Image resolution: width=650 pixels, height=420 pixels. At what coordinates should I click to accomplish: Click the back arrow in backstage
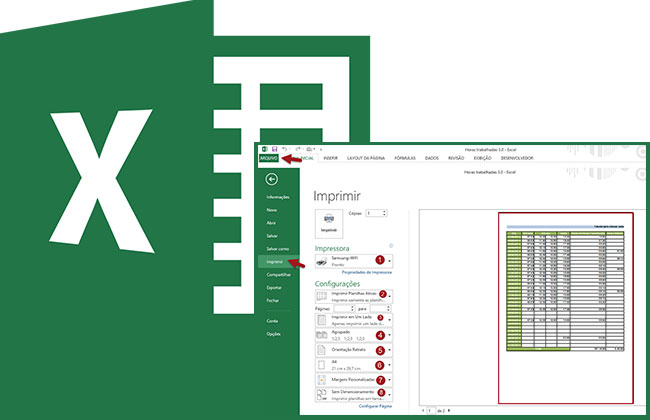(x=272, y=179)
